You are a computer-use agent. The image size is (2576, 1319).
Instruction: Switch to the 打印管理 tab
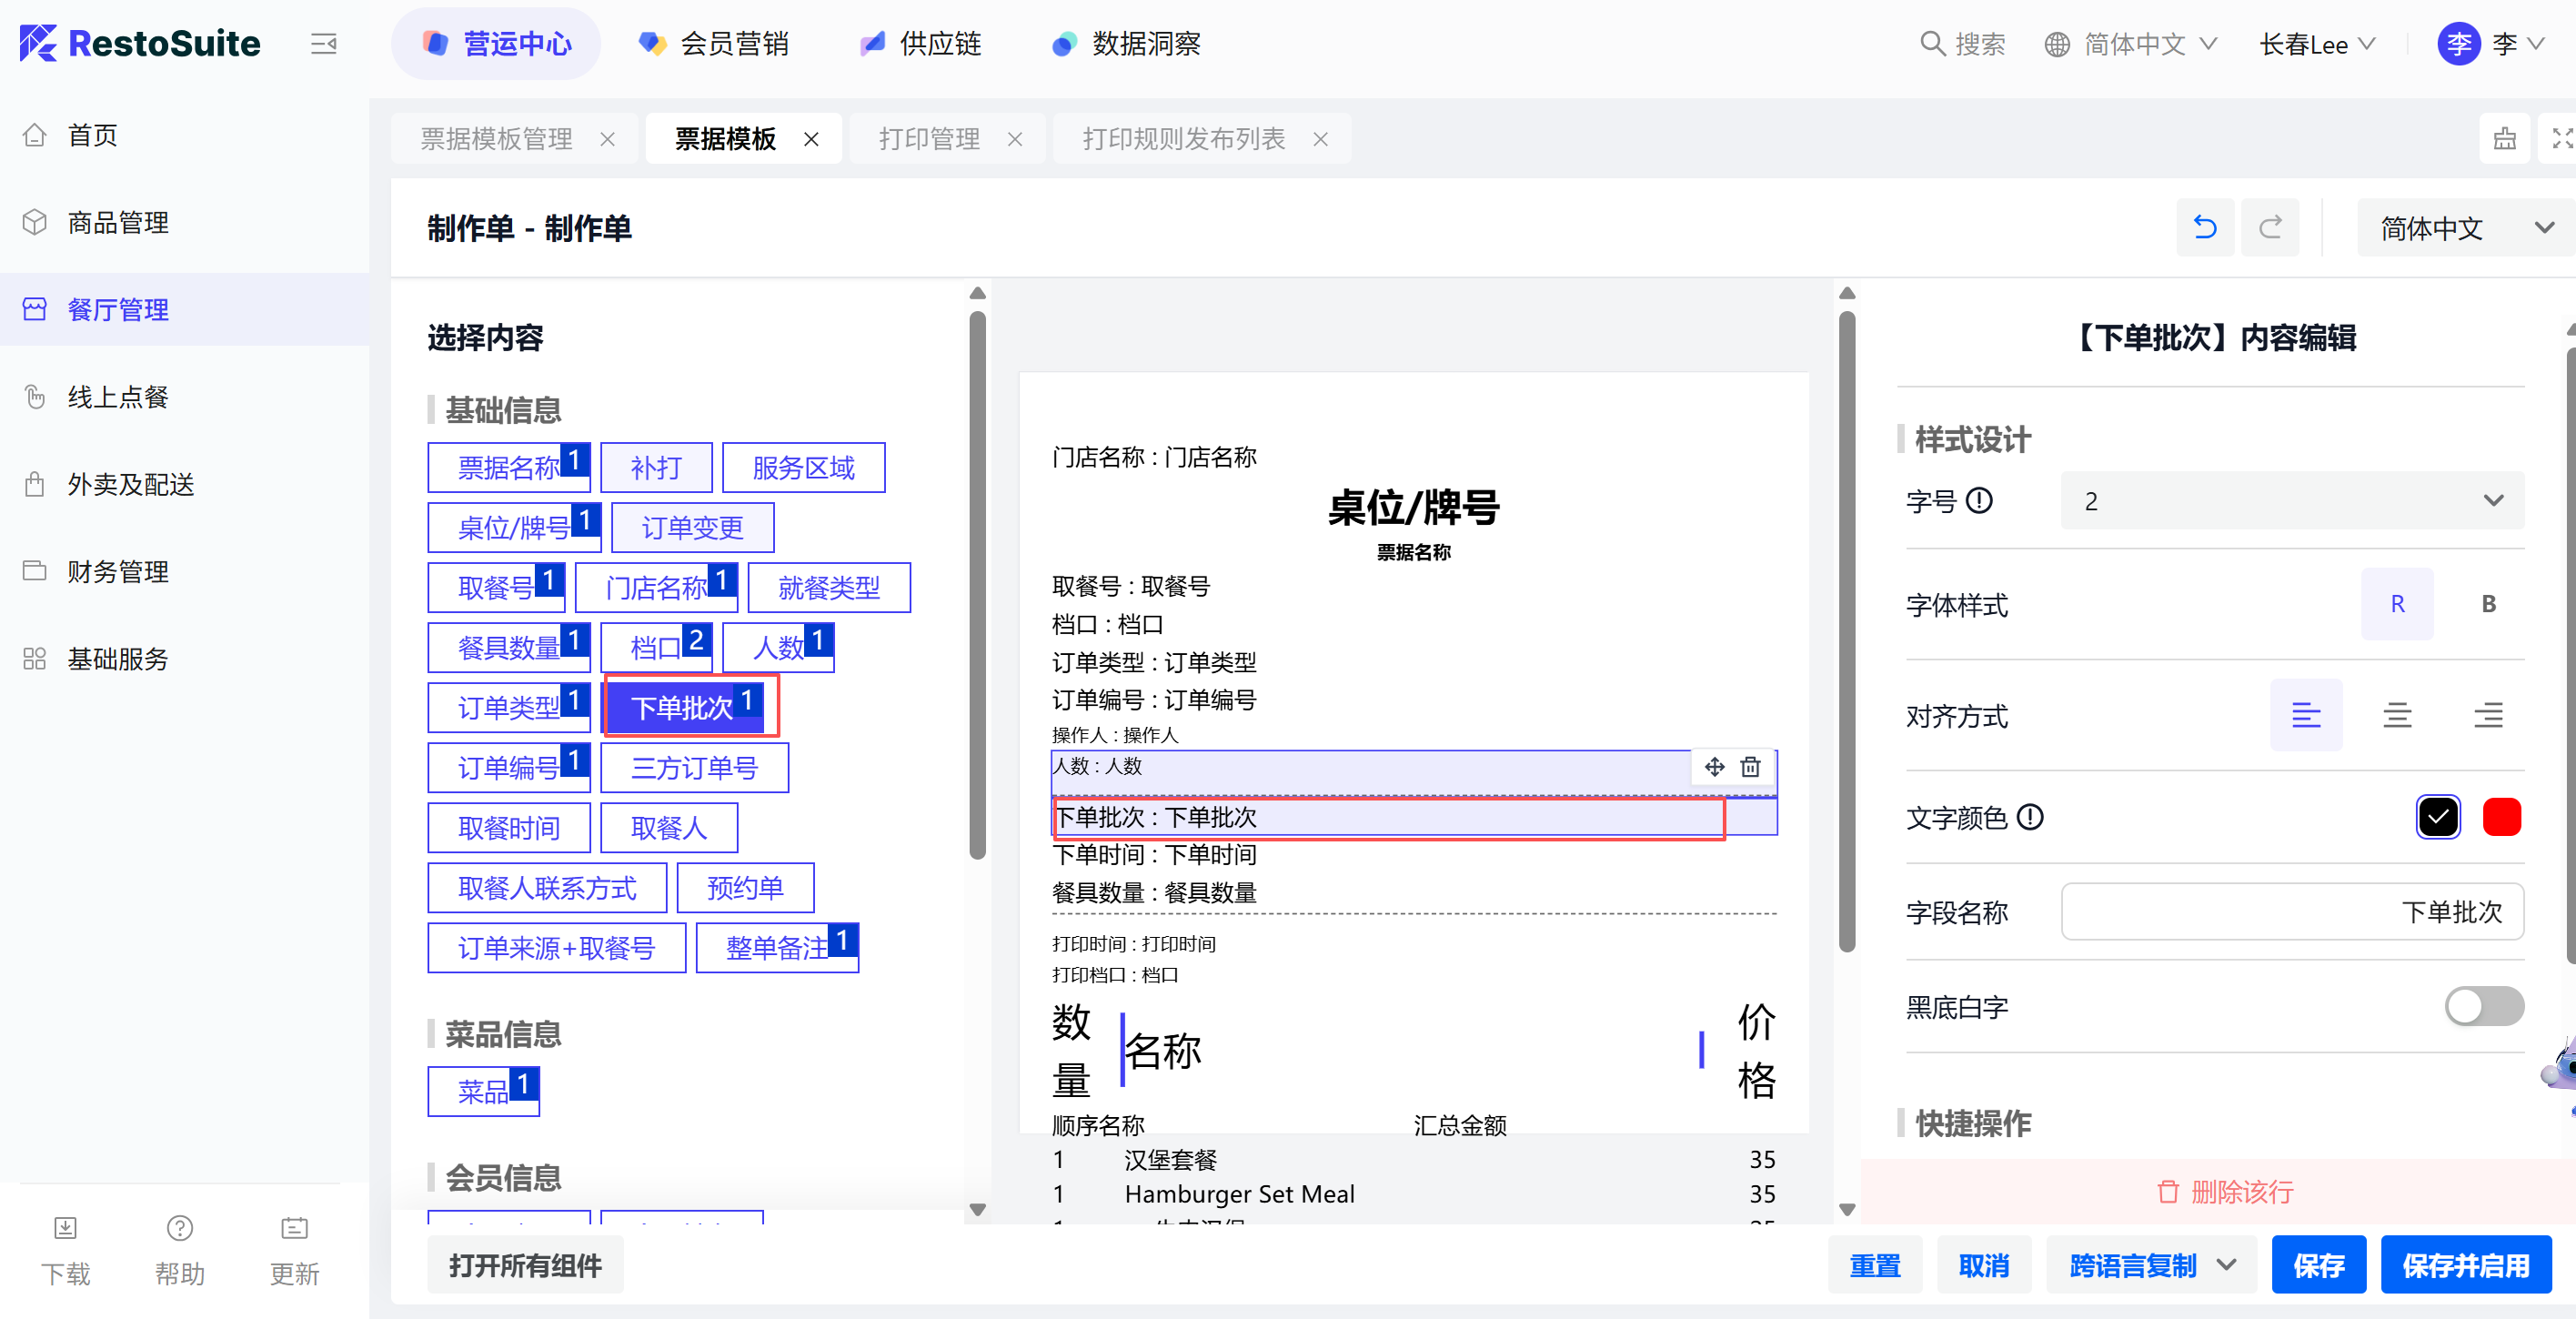coord(929,139)
